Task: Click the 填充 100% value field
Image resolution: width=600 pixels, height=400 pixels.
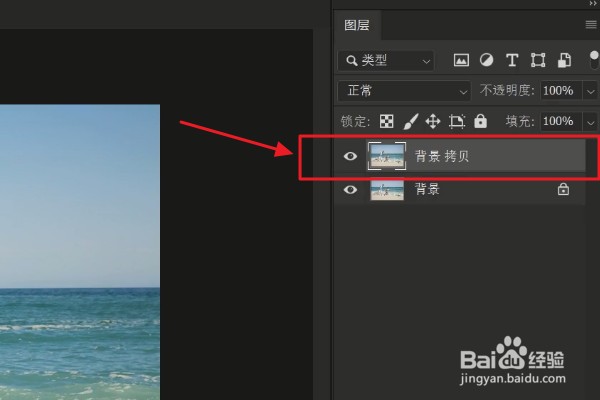Action: tap(561, 122)
